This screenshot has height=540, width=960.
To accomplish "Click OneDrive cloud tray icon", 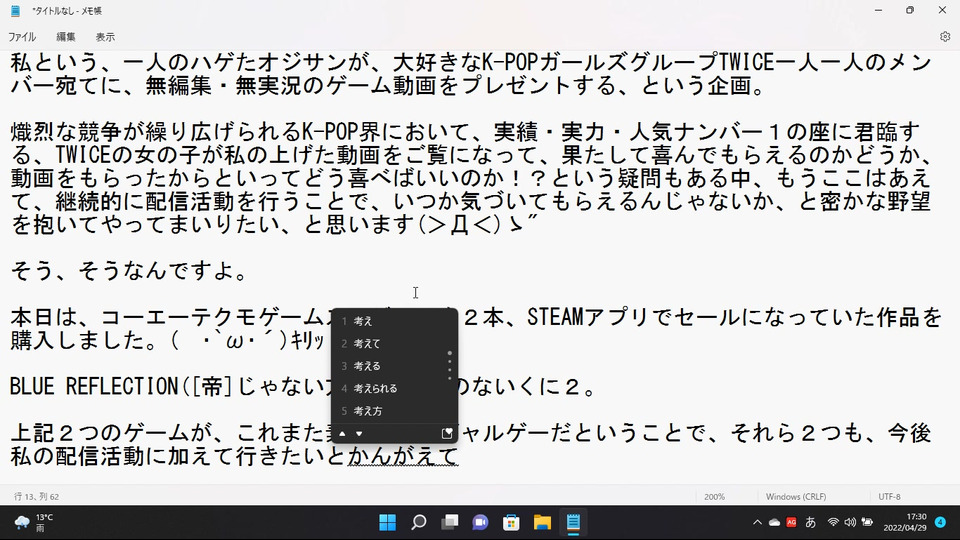I will (774, 522).
